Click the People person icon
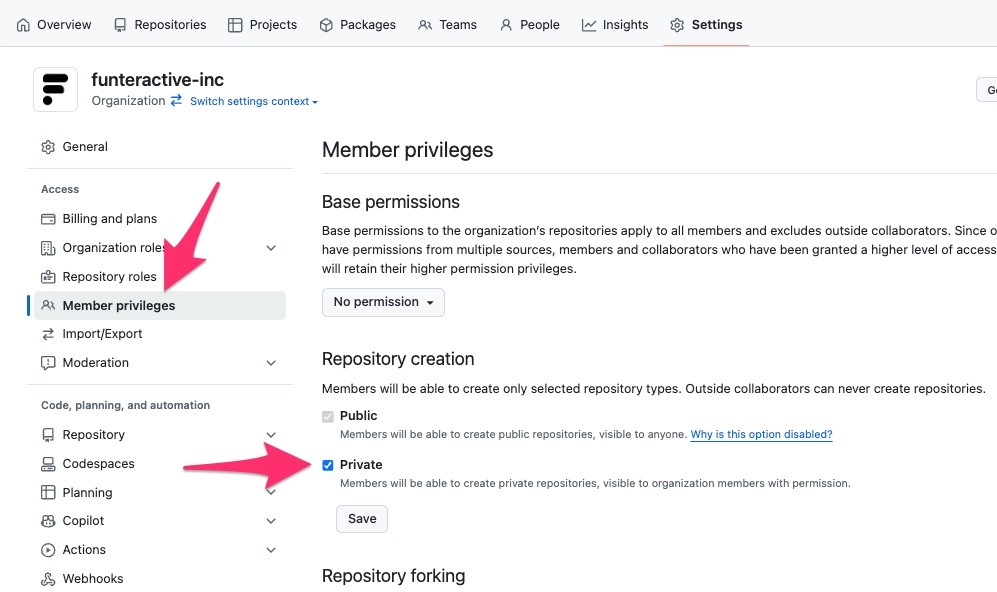Viewport: 997px width, 592px height. pyautogui.click(x=506, y=25)
